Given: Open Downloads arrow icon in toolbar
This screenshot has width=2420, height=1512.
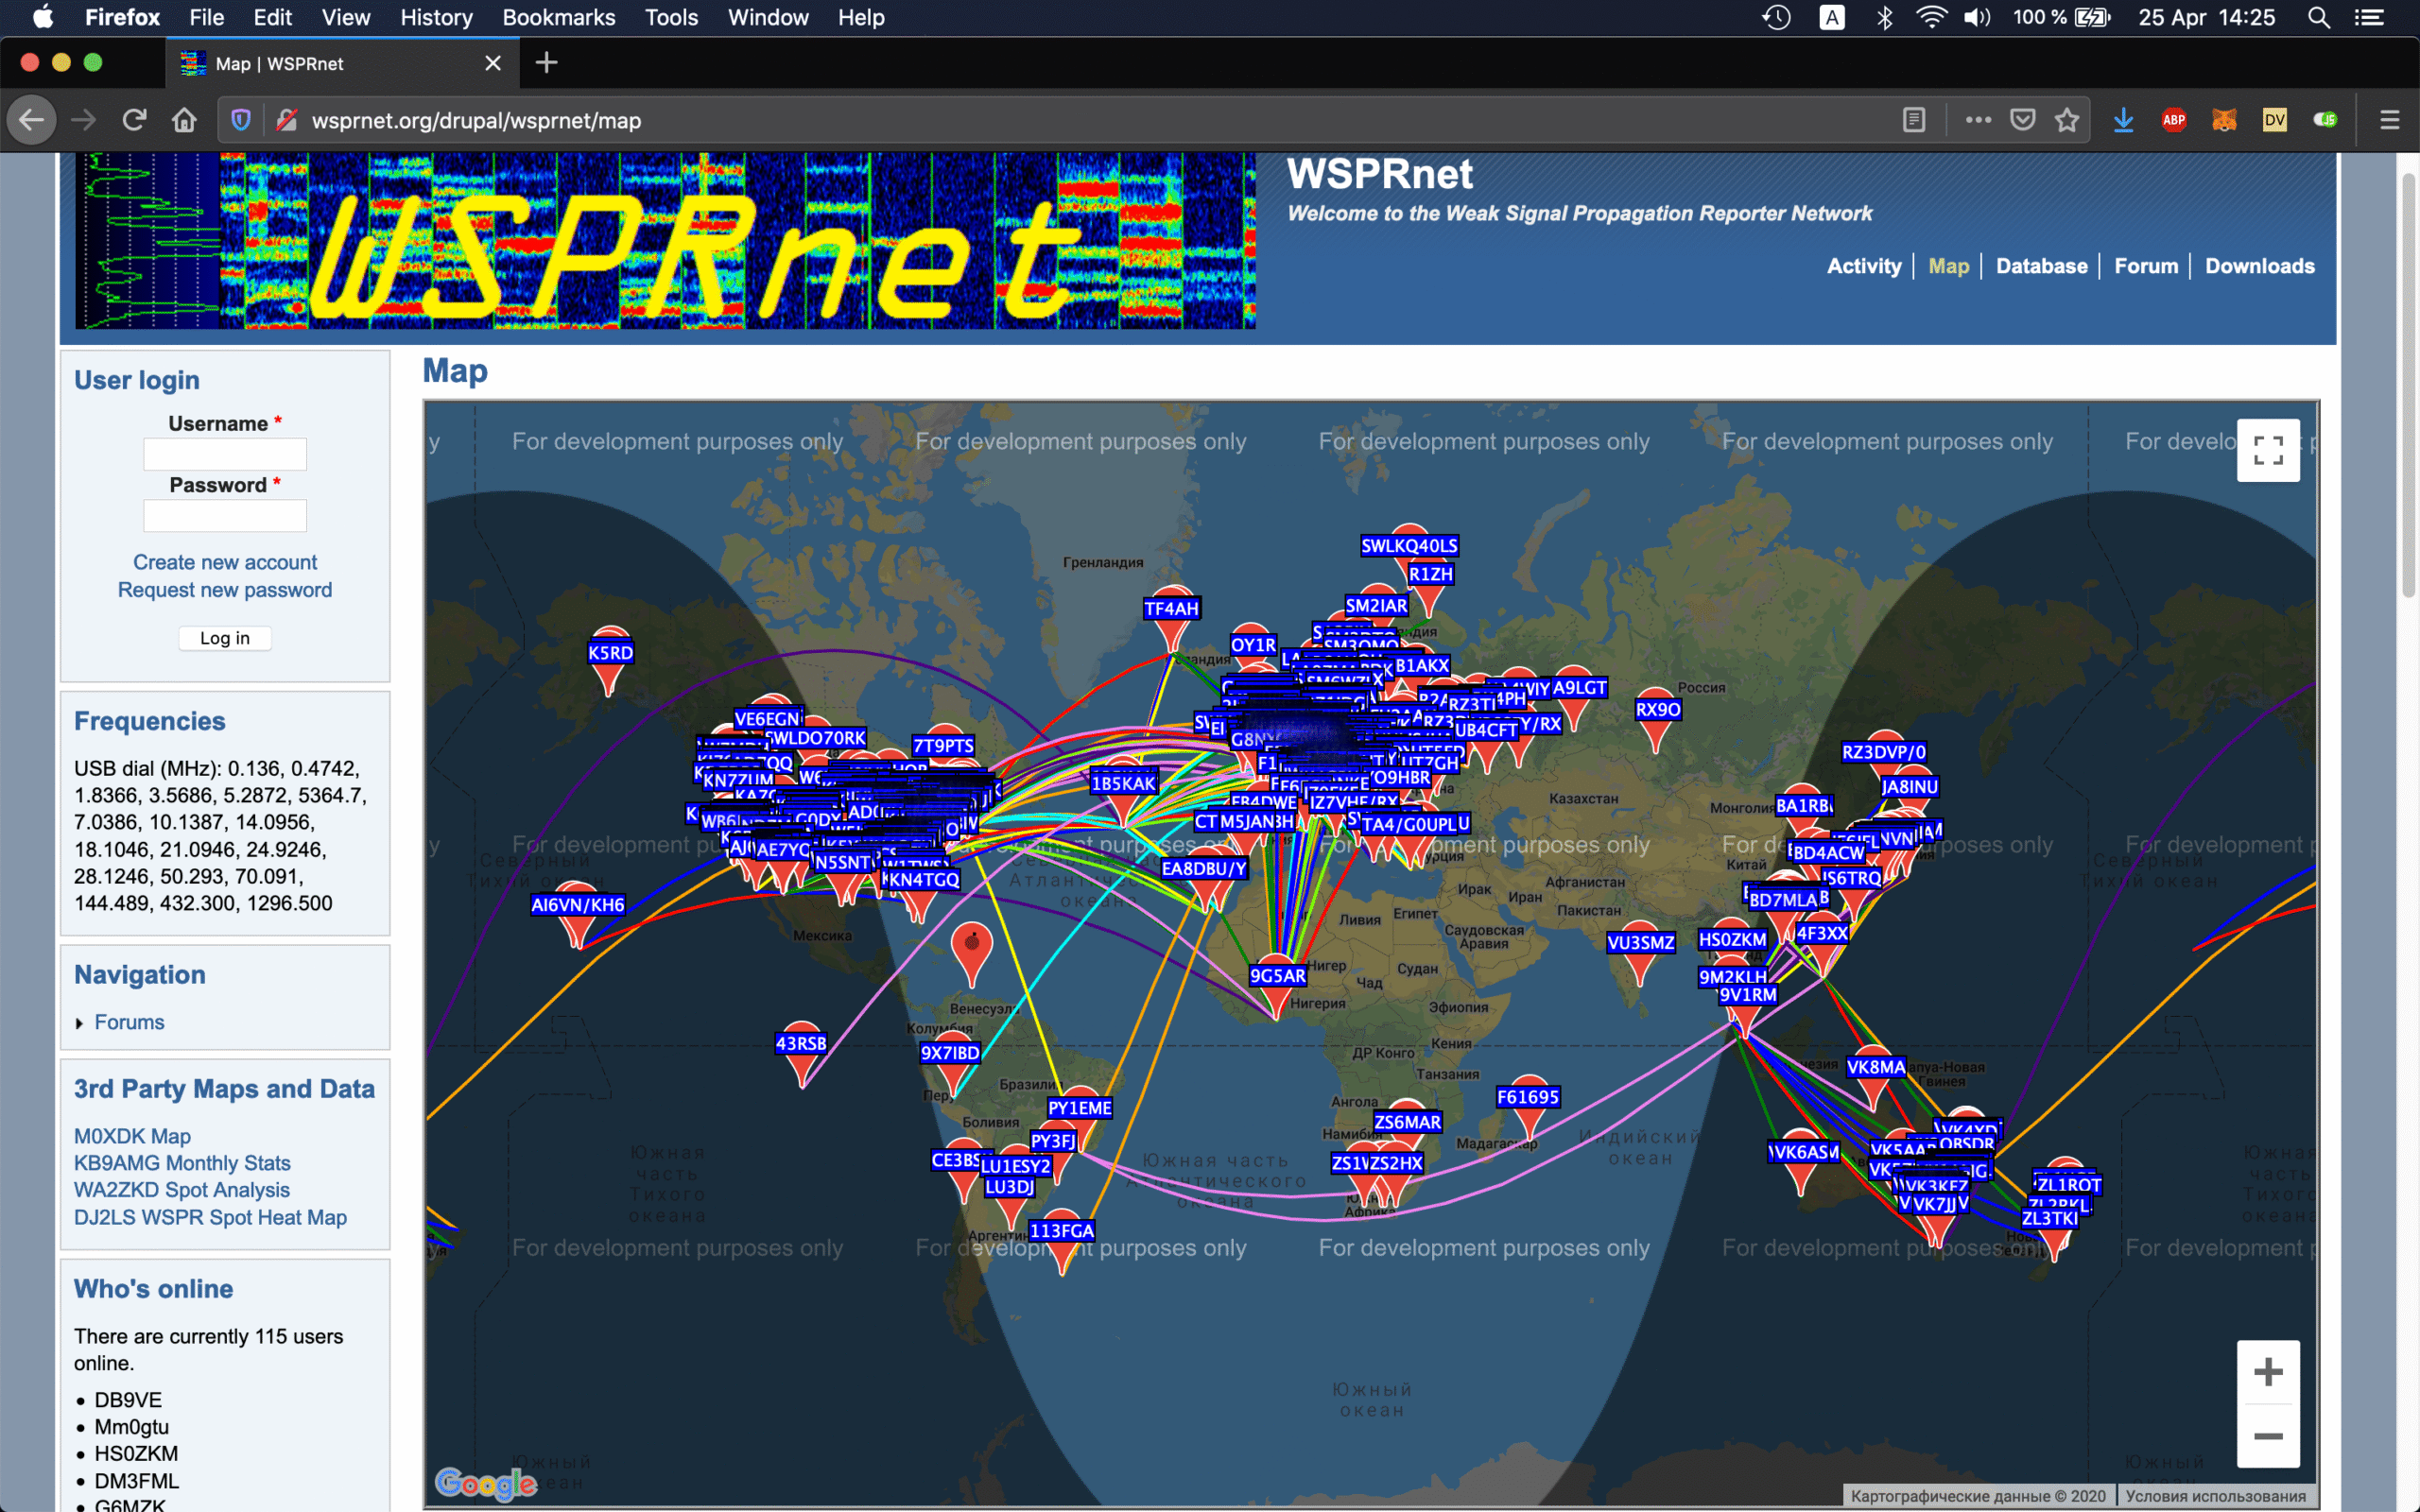Looking at the screenshot, I should pos(2124,120).
